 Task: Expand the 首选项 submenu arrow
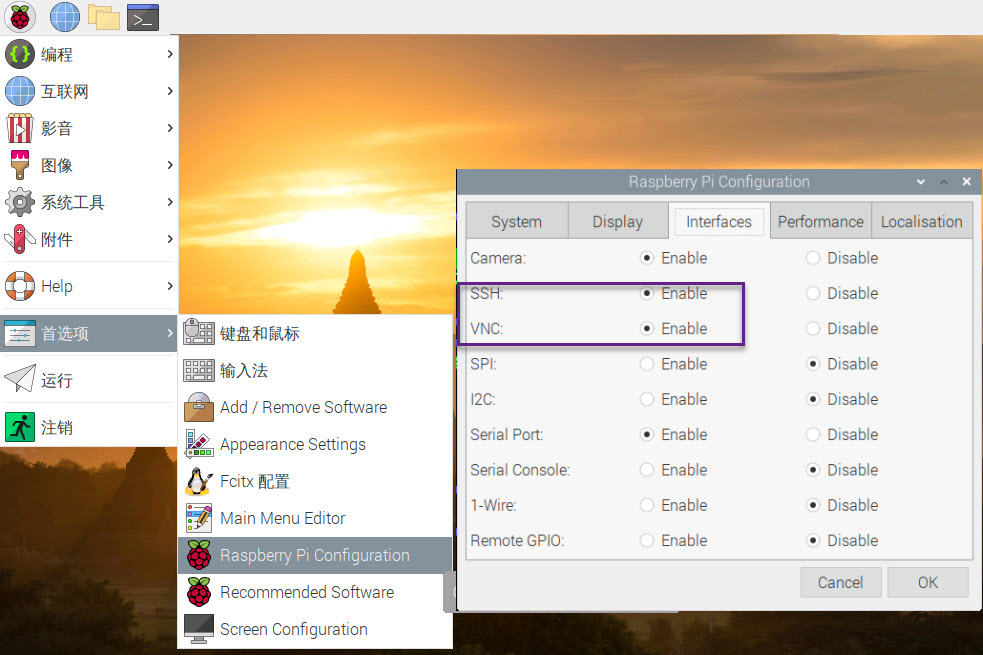[x=170, y=333]
